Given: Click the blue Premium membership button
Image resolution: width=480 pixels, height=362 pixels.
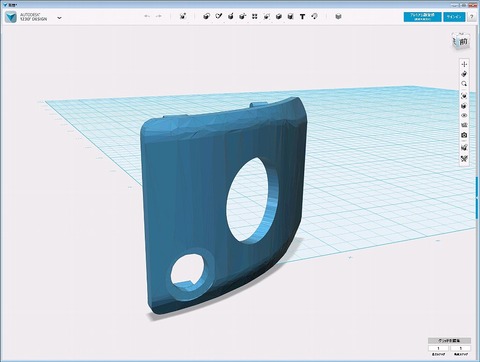Looking at the screenshot, I should tap(422, 17).
